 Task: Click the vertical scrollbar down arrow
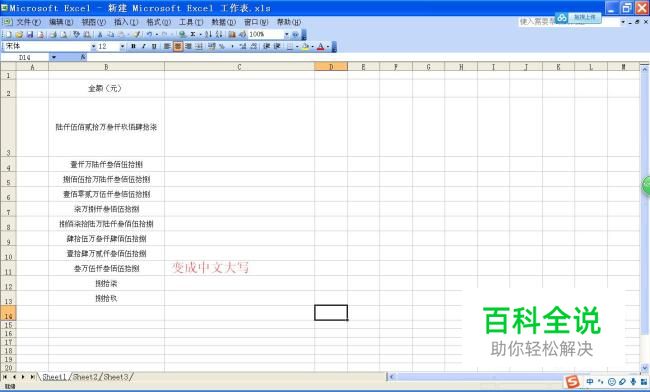coord(645,367)
